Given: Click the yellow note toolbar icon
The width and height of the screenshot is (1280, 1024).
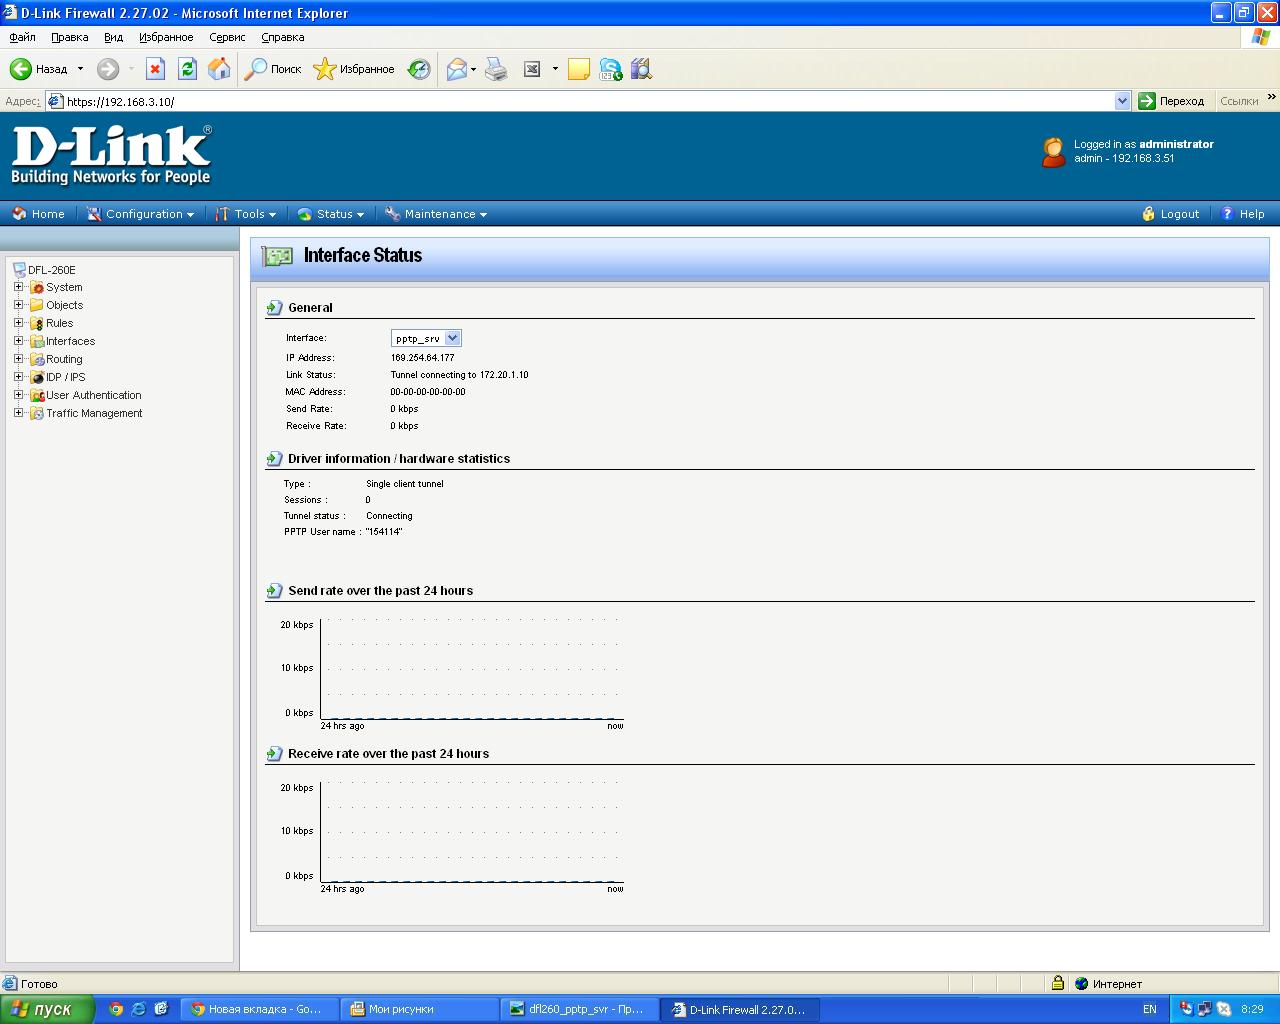Looking at the screenshot, I should [x=578, y=69].
